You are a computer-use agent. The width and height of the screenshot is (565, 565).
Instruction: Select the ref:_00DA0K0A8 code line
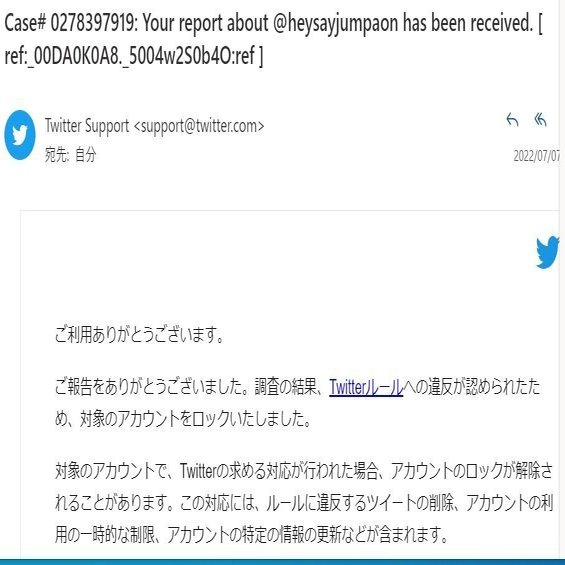(x=134, y=56)
